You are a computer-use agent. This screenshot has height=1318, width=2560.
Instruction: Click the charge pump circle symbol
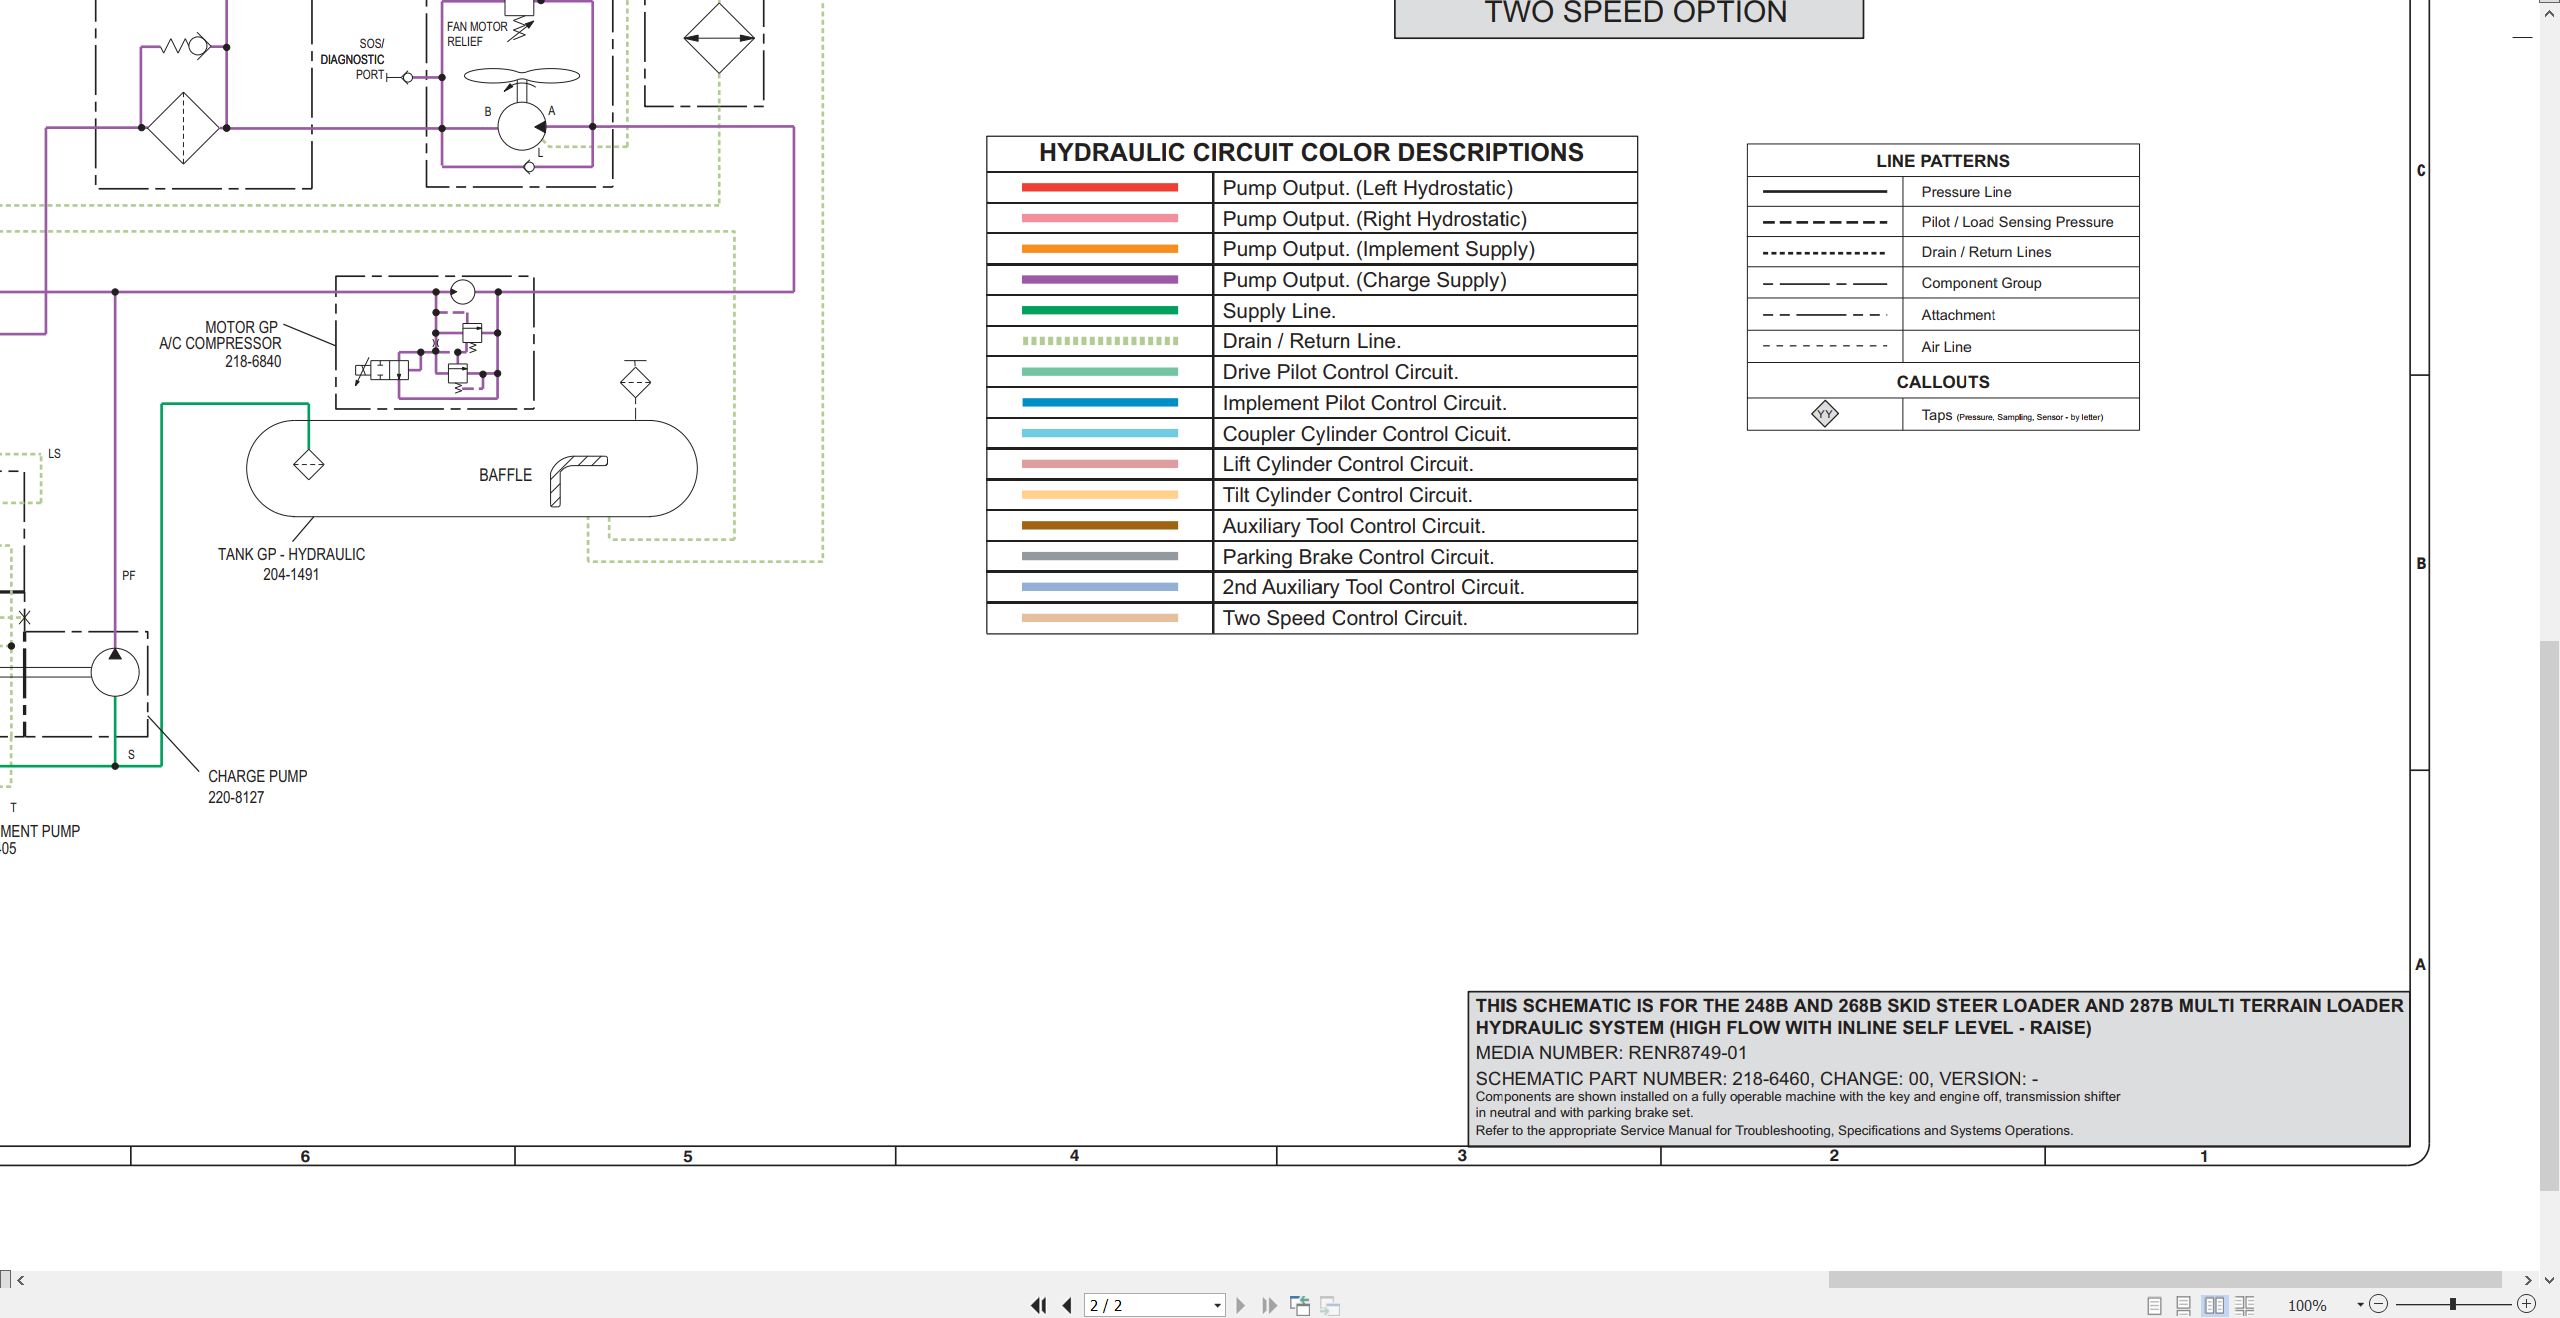point(115,672)
